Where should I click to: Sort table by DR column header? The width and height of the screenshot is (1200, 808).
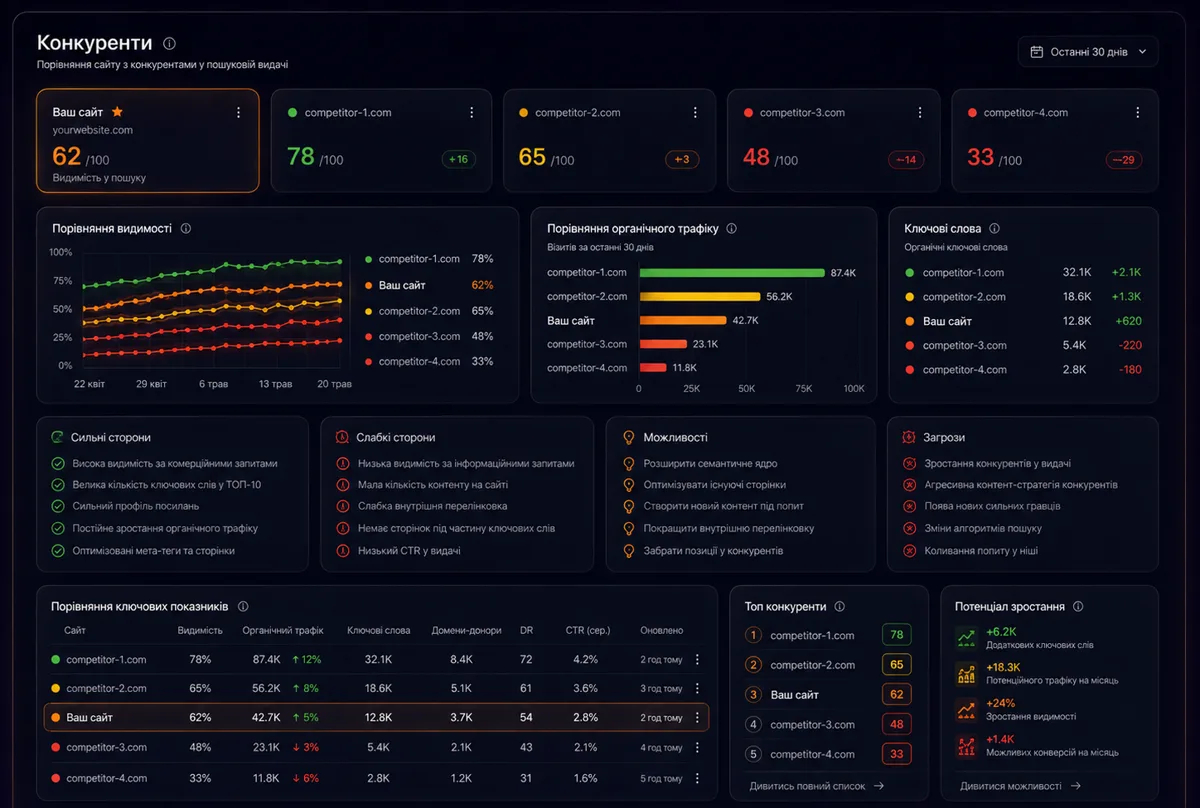[x=526, y=631]
